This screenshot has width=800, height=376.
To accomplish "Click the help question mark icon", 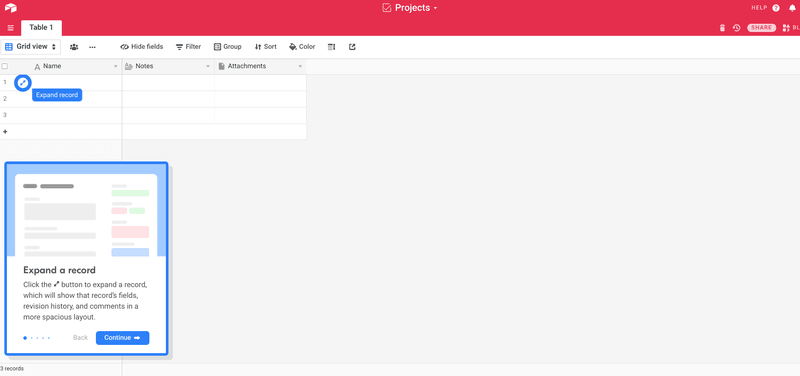I will [x=776, y=8].
